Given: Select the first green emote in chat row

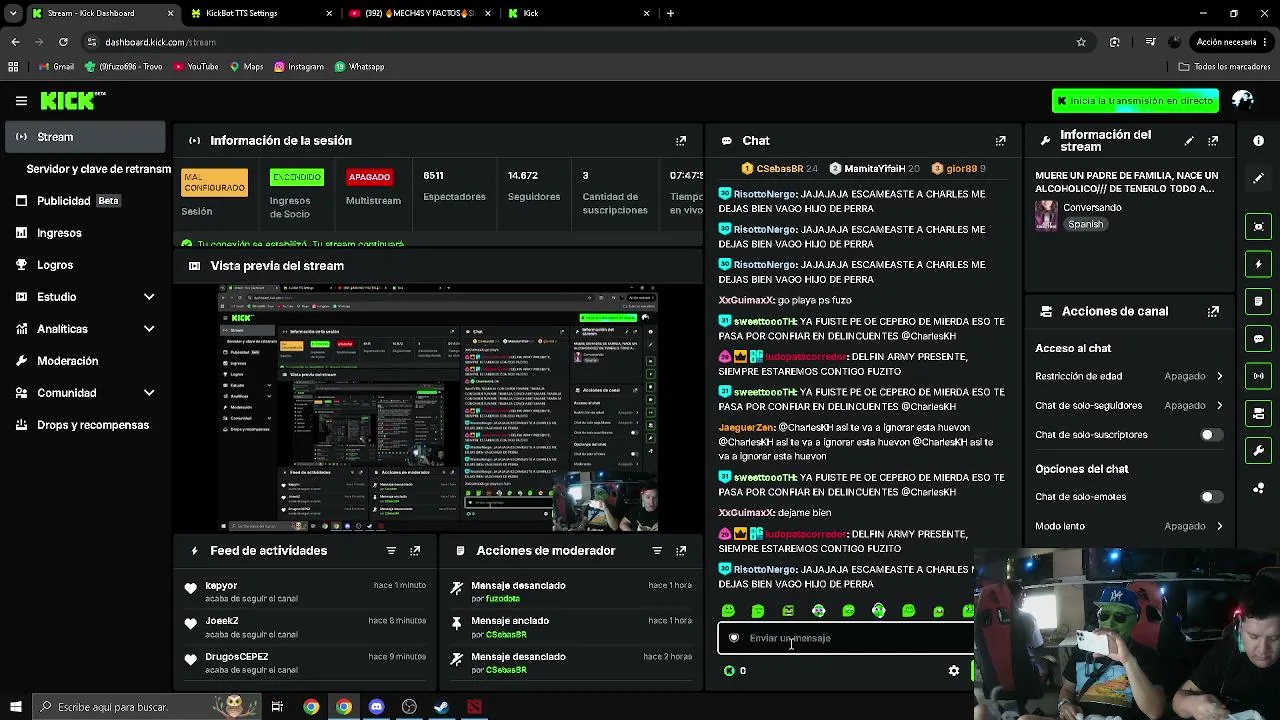Looking at the screenshot, I should click(x=728, y=611).
